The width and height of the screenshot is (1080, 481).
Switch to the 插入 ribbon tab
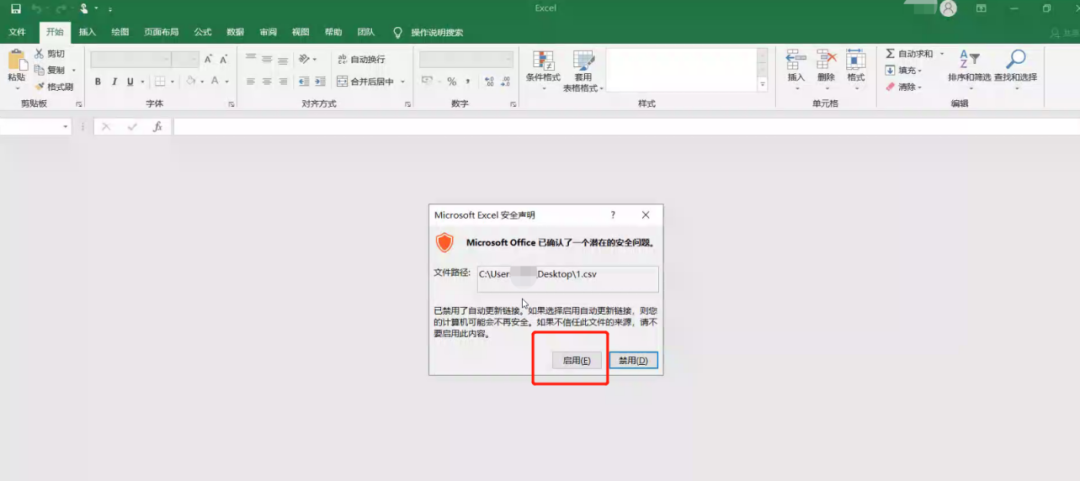[x=87, y=32]
